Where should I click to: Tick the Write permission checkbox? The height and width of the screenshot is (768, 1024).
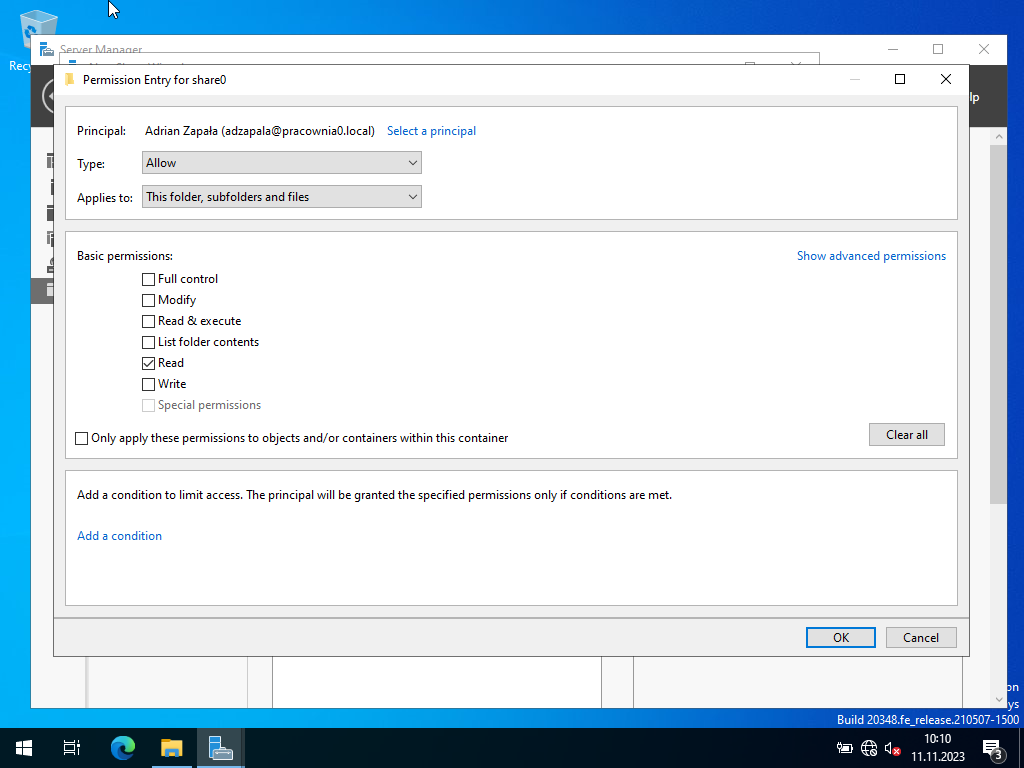coord(149,384)
